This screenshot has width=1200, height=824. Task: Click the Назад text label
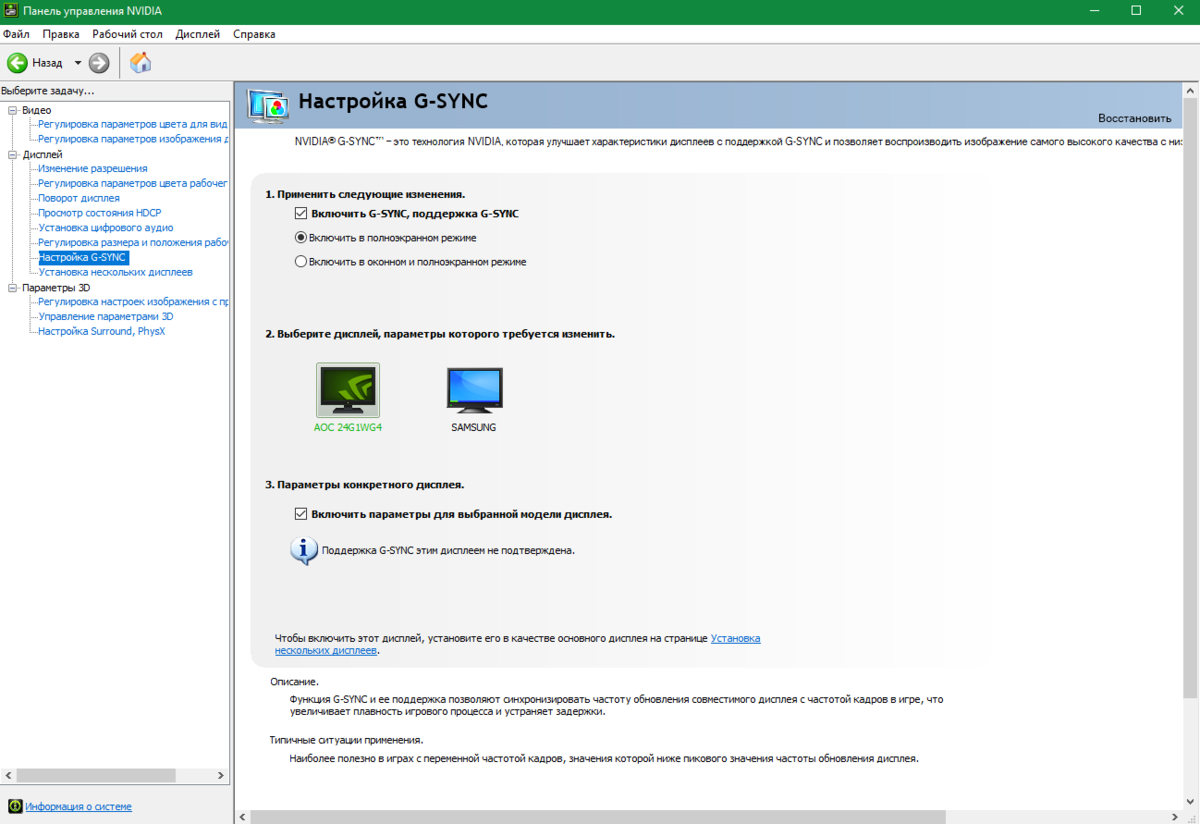47,63
